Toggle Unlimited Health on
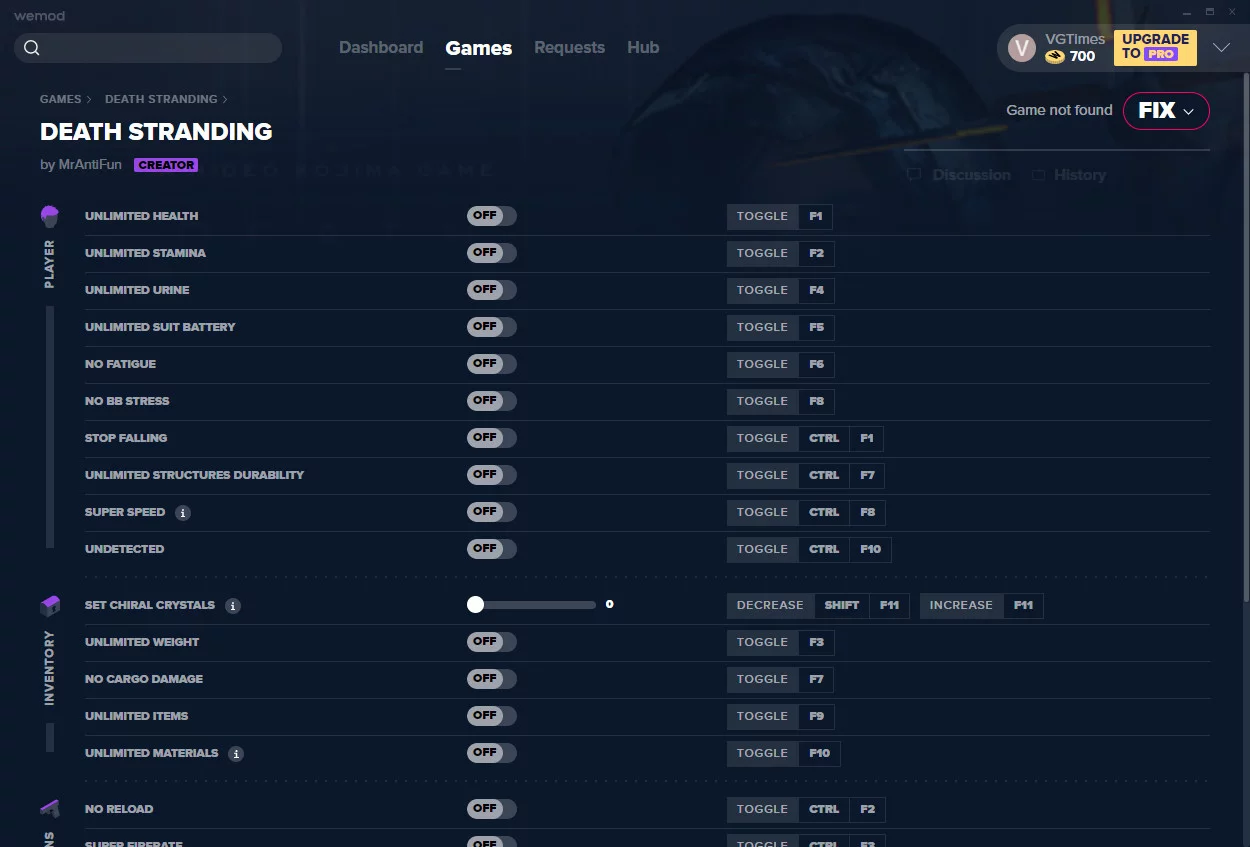Screen dimensions: 1250x847 tap(492, 216)
